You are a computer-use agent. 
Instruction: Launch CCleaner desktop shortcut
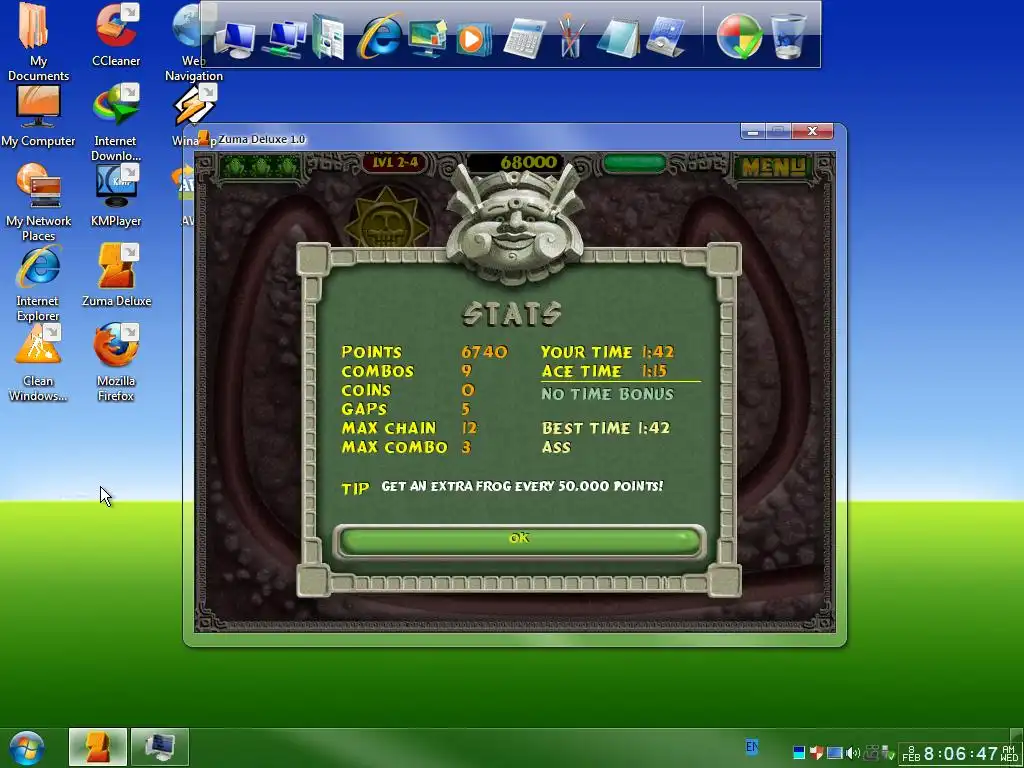116,35
